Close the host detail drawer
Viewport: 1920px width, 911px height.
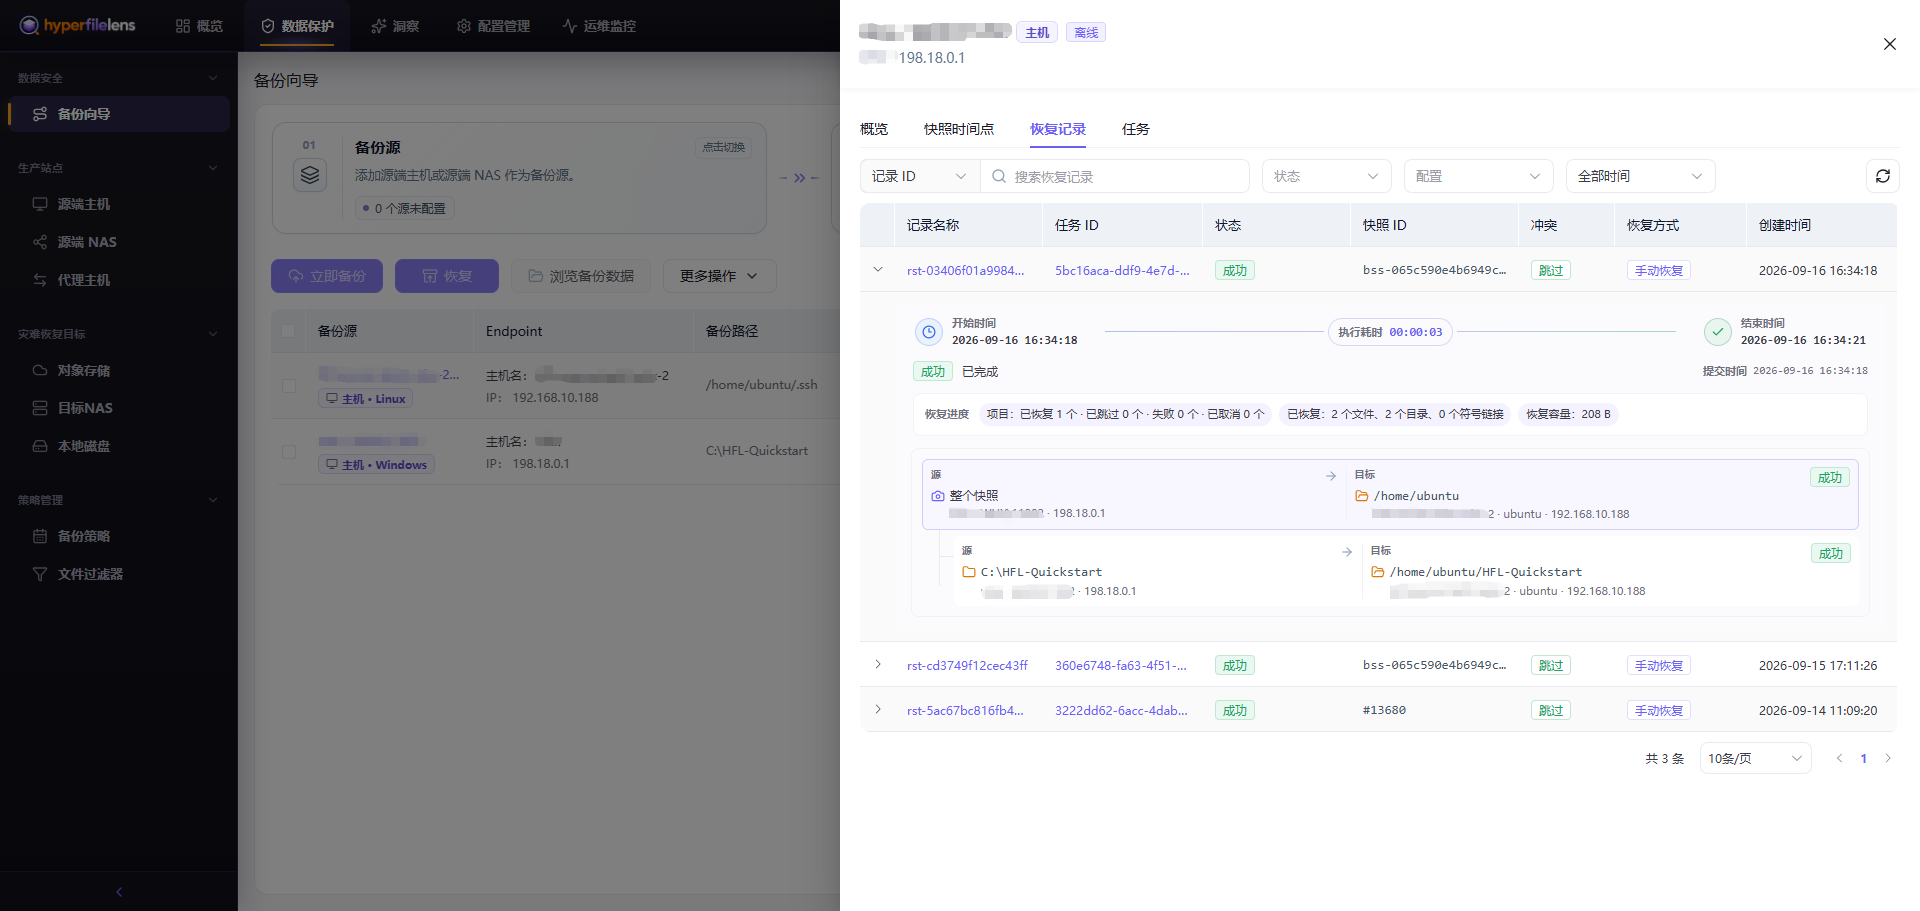(1890, 44)
